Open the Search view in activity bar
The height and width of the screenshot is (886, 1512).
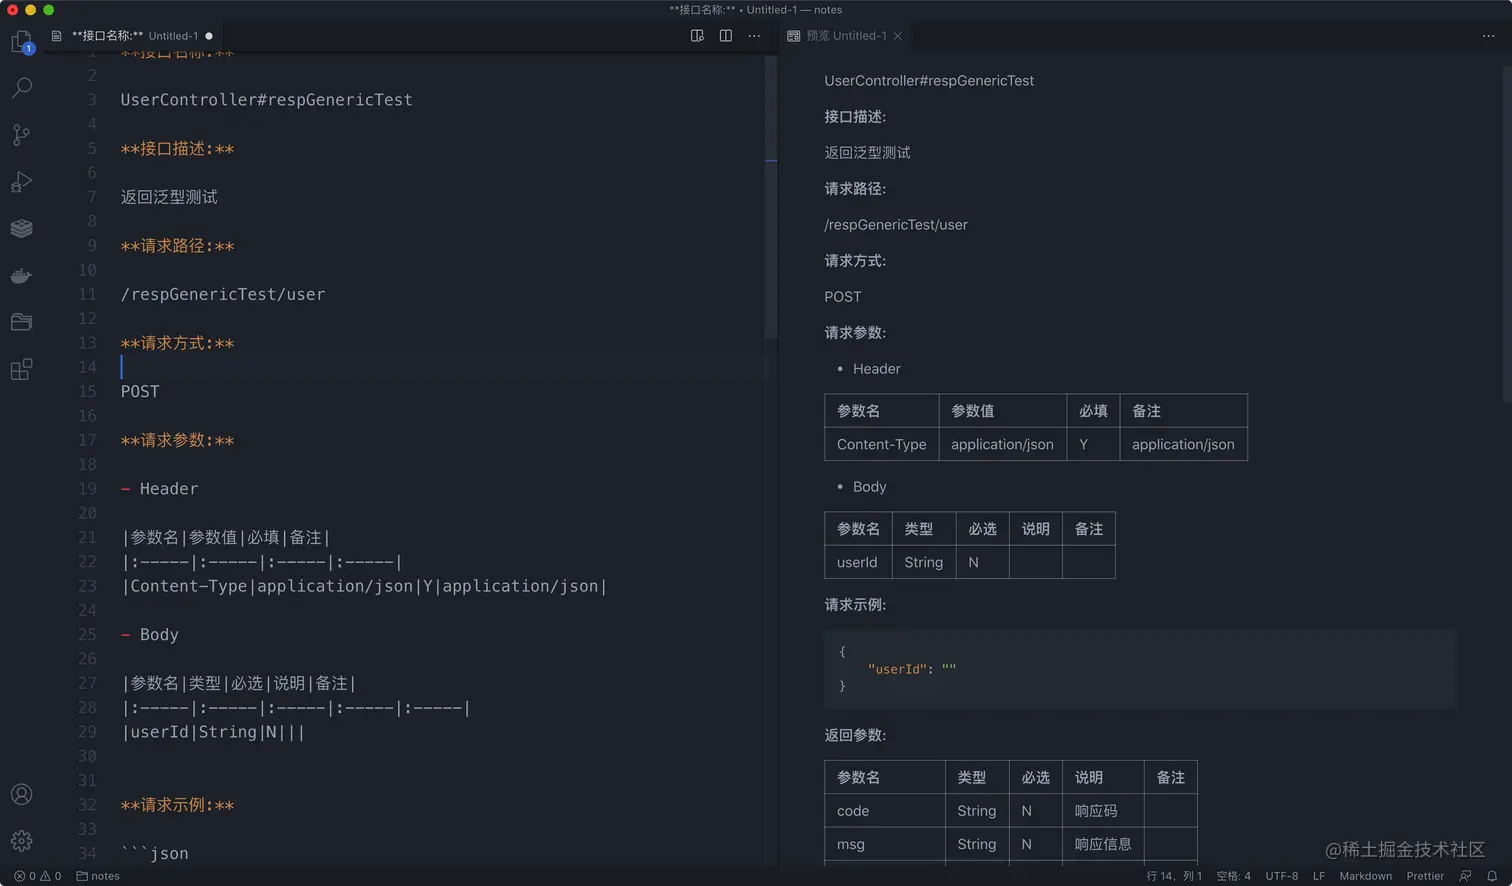tap(21, 88)
